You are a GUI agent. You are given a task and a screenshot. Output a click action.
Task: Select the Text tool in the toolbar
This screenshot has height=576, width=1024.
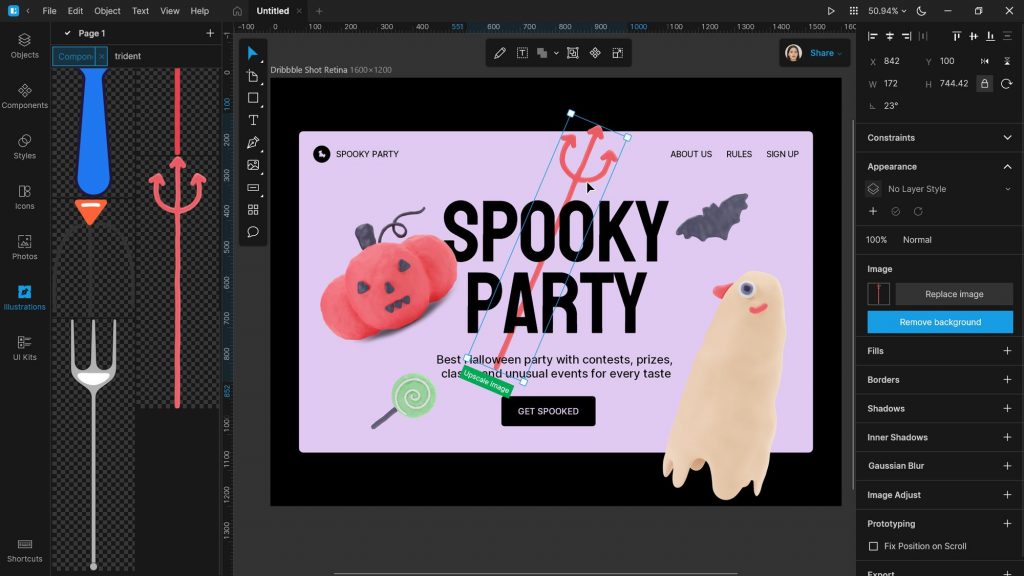tap(253, 120)
